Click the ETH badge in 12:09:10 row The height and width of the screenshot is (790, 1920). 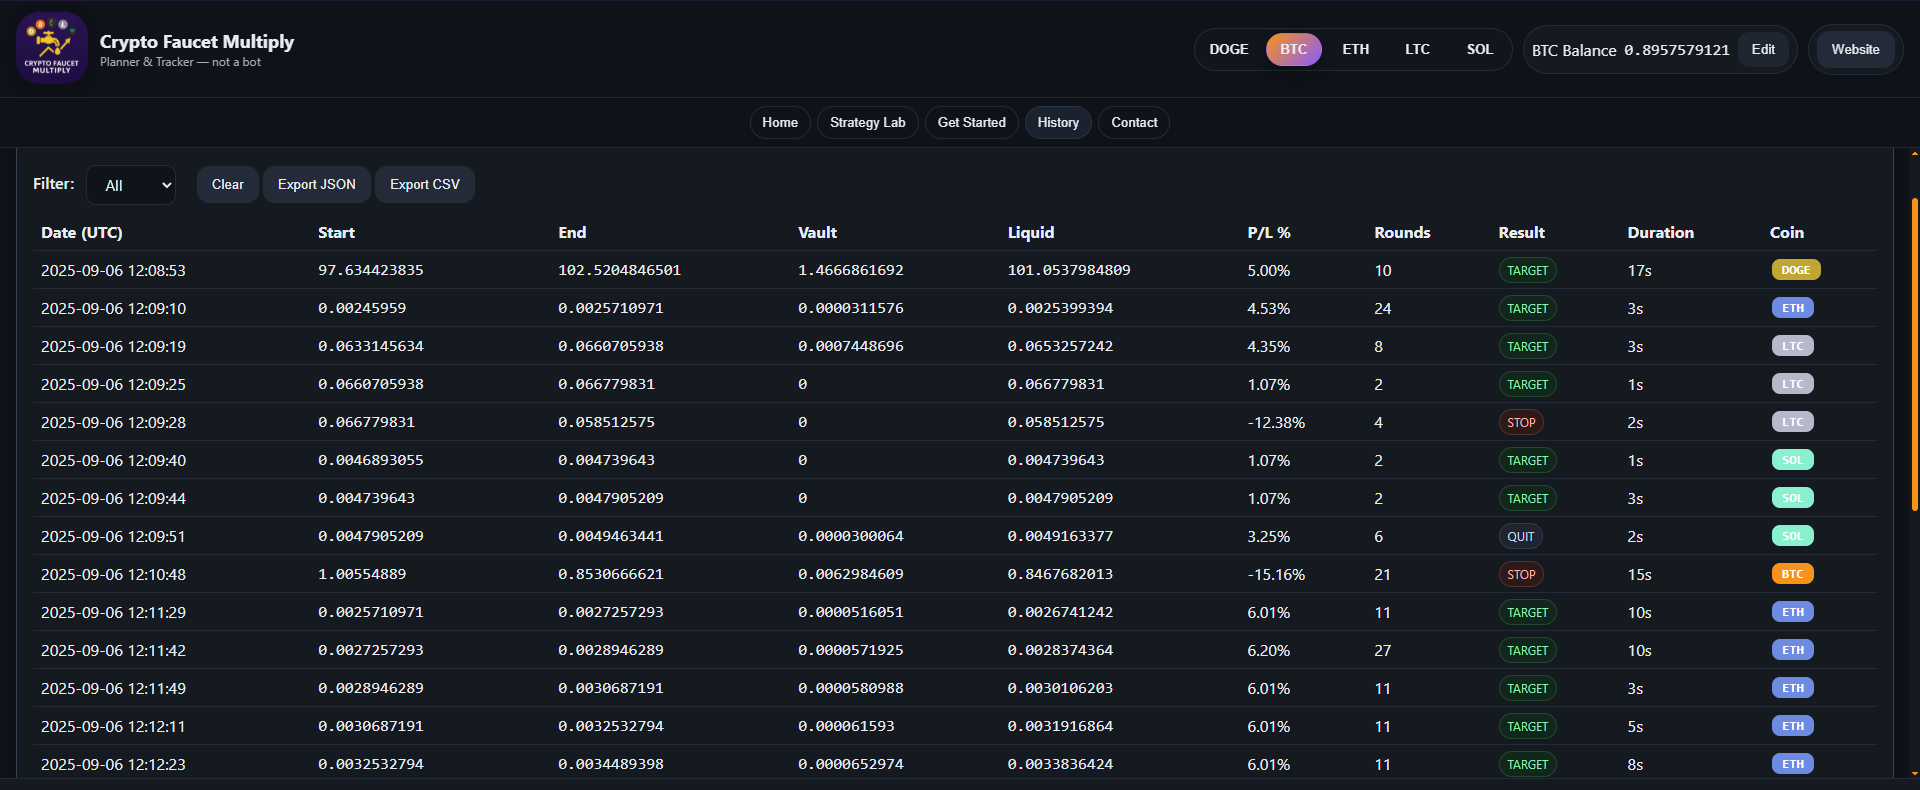[x=1792, y=308]
